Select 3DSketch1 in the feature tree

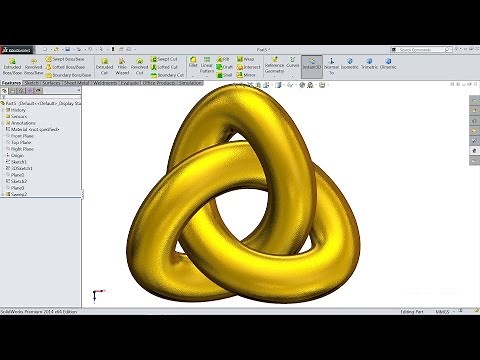(19, 168)
